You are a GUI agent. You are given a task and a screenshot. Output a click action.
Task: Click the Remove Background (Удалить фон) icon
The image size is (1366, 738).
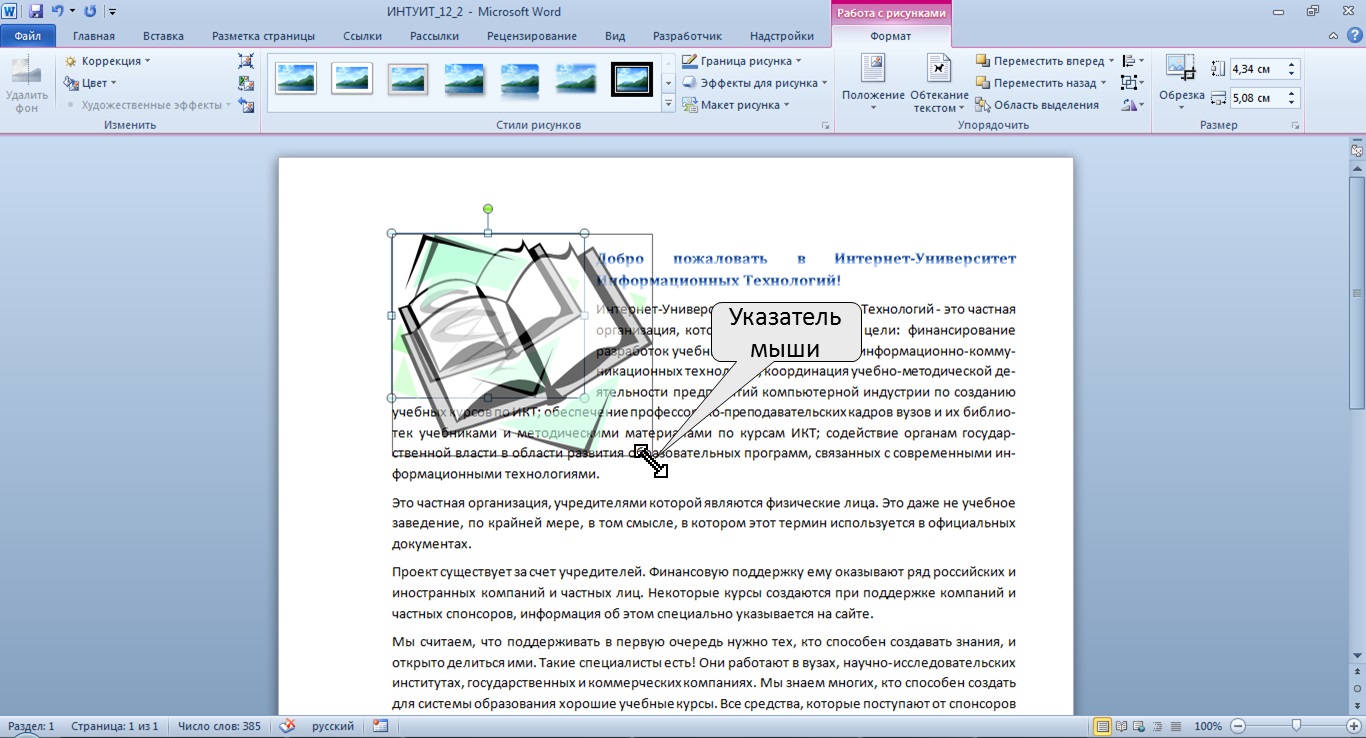click(x=26, y=83)
